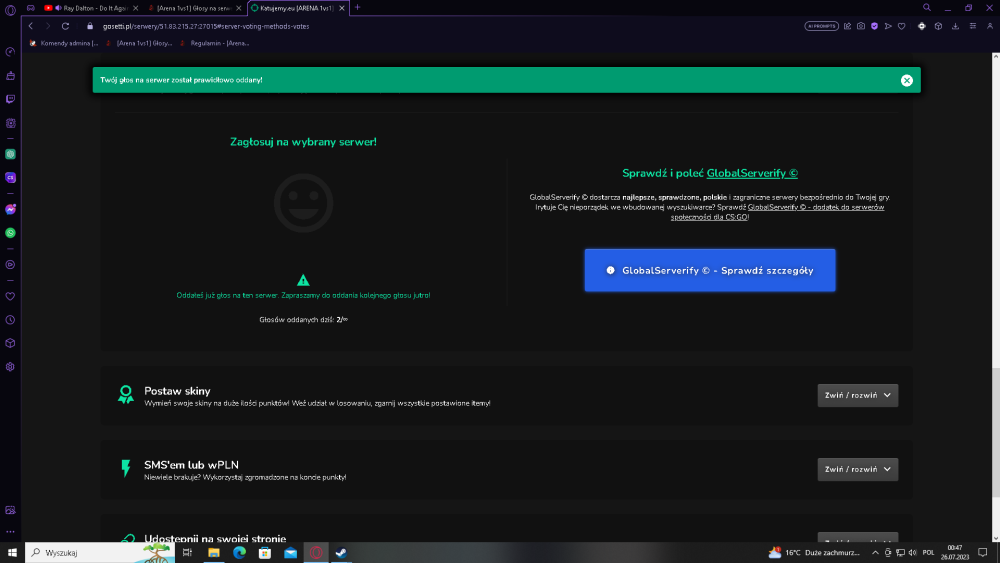Open the volume speaker tray icon
1000x563 pixels.
point(912,552)
